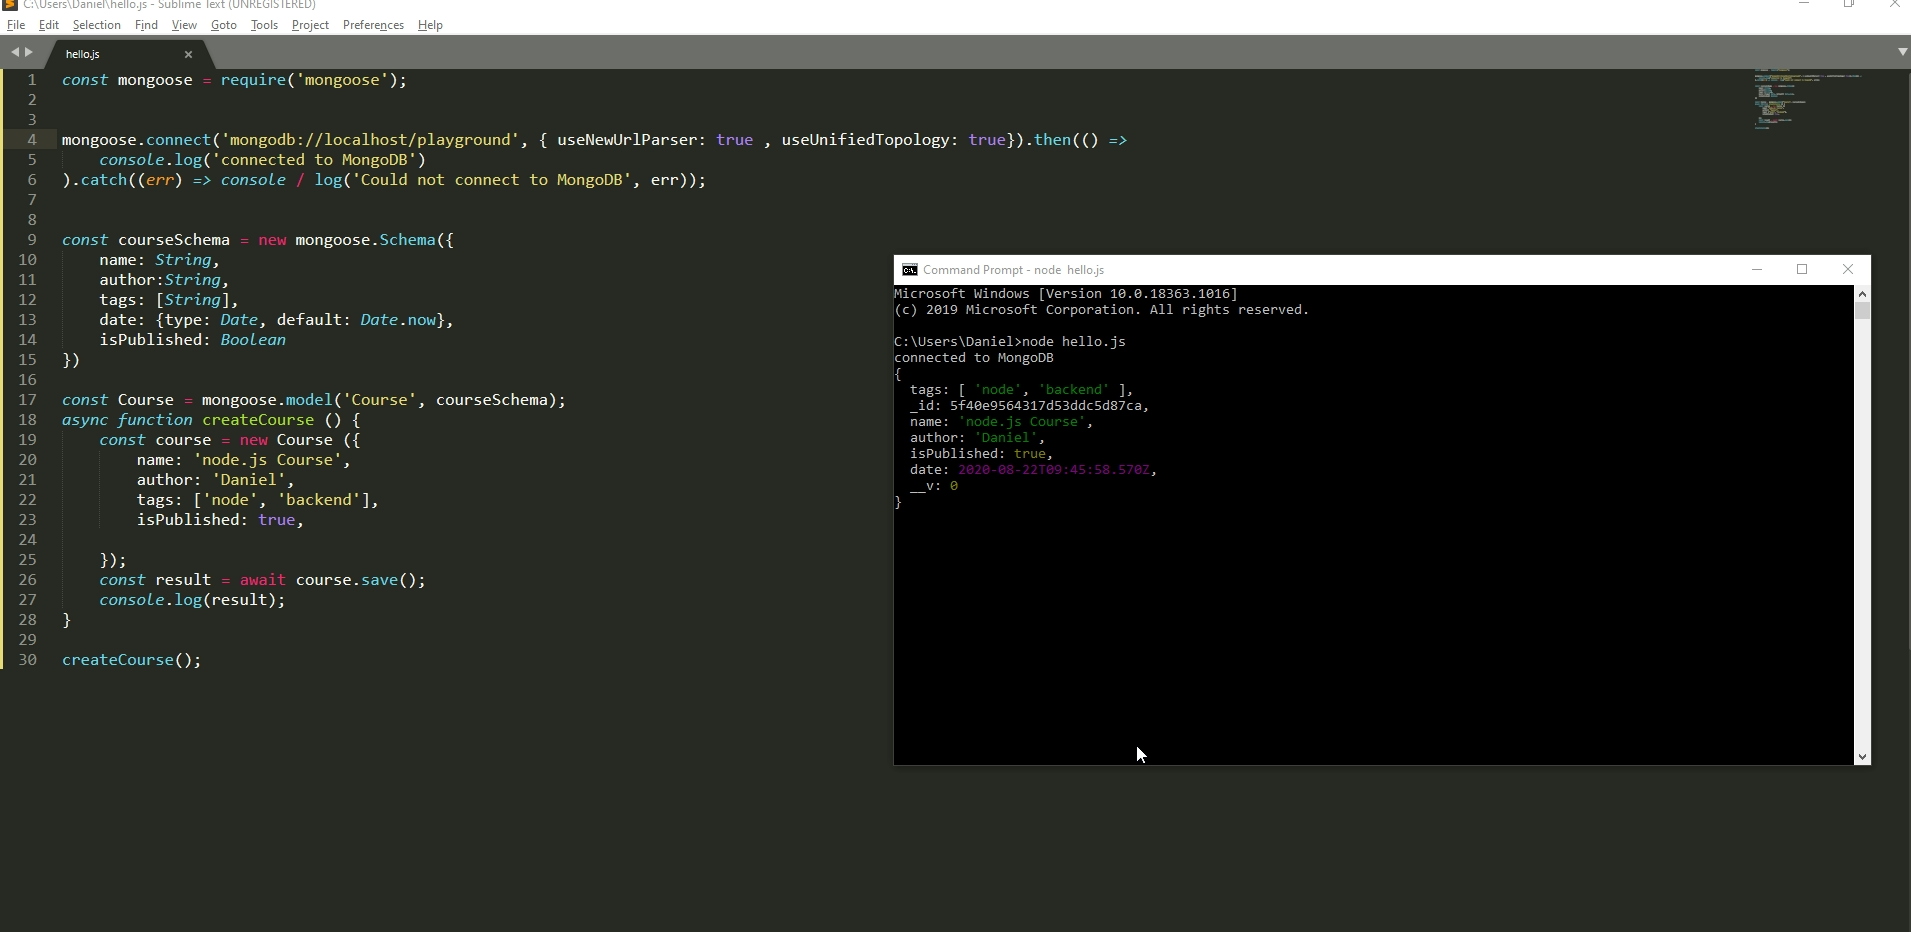The width and height of the screenshot is (1911, 932).
Task: Go to previous tab with left arrow
Action: point(15,52)
